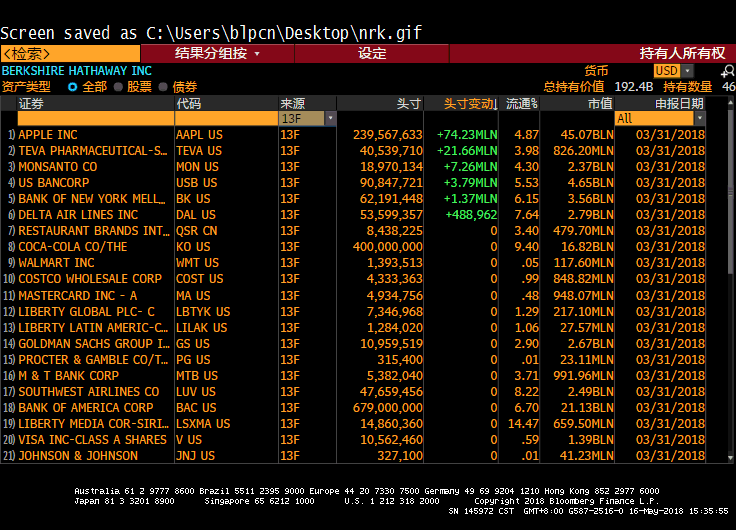Click the AAPL US ticker cell
736x530 pixels.
[x=199, y=135]
